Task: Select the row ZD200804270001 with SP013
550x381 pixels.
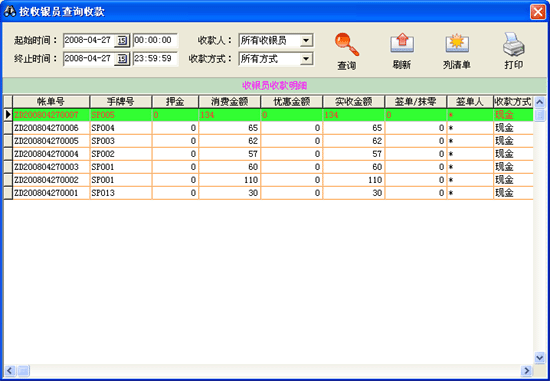Action: tap(268, 193)
